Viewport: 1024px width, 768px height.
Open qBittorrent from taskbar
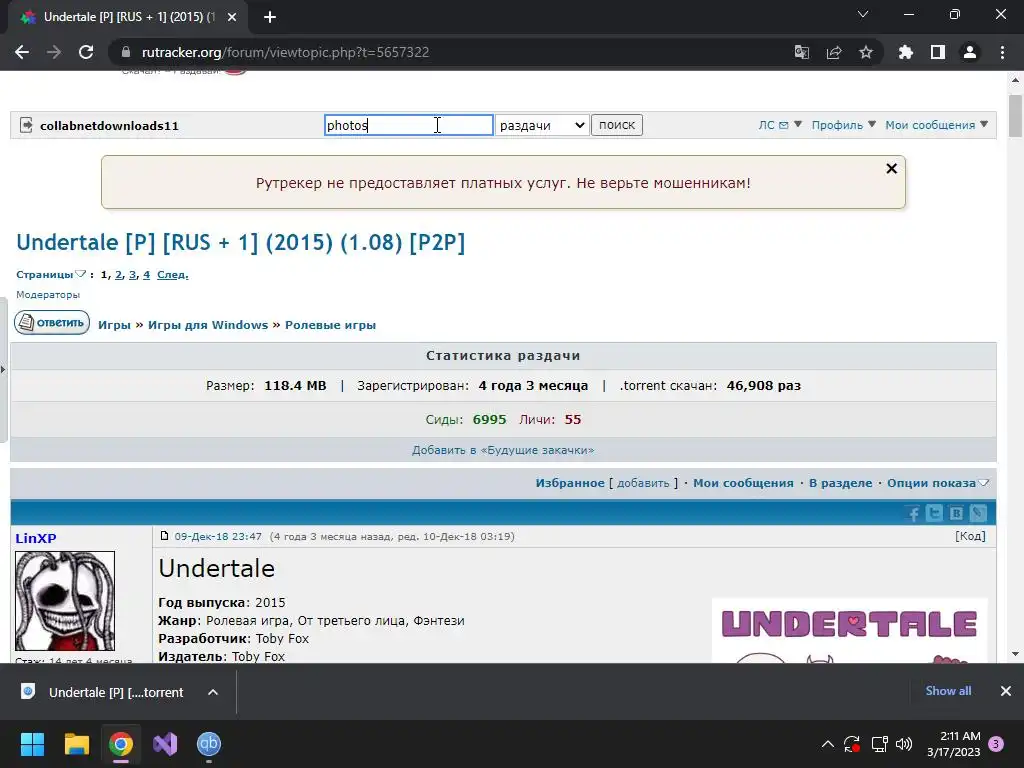[209, 744]
